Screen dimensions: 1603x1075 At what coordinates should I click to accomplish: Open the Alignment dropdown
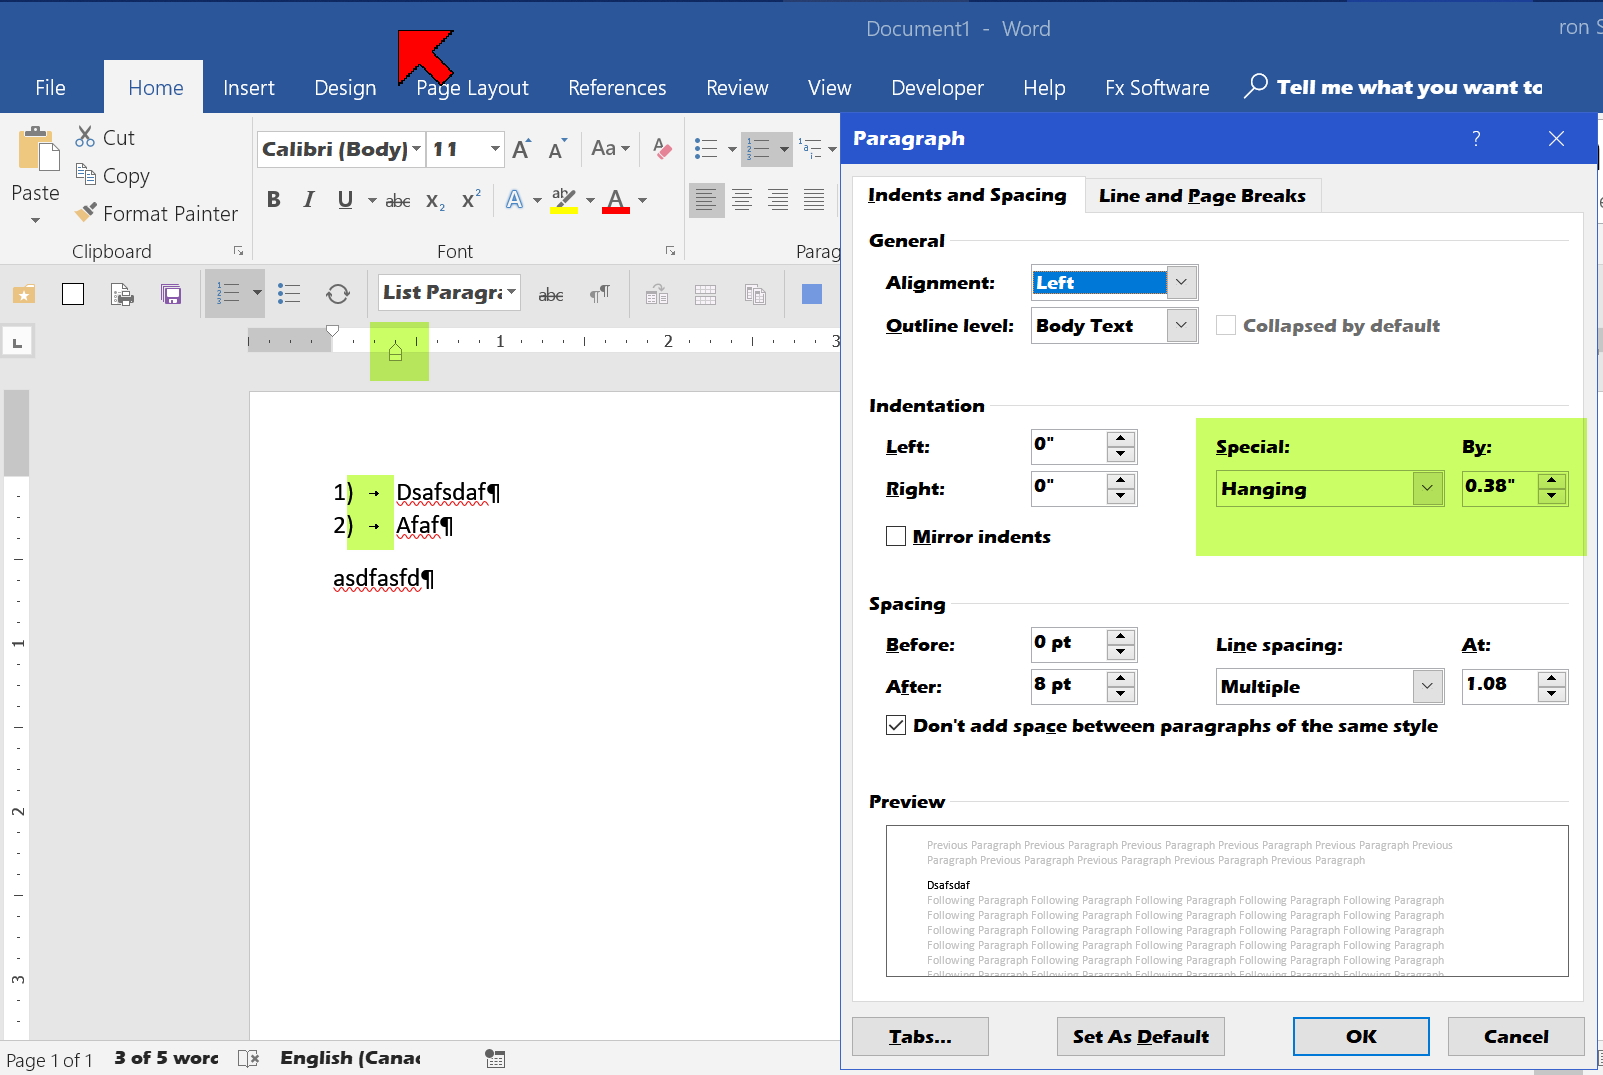click(1181, 282)
